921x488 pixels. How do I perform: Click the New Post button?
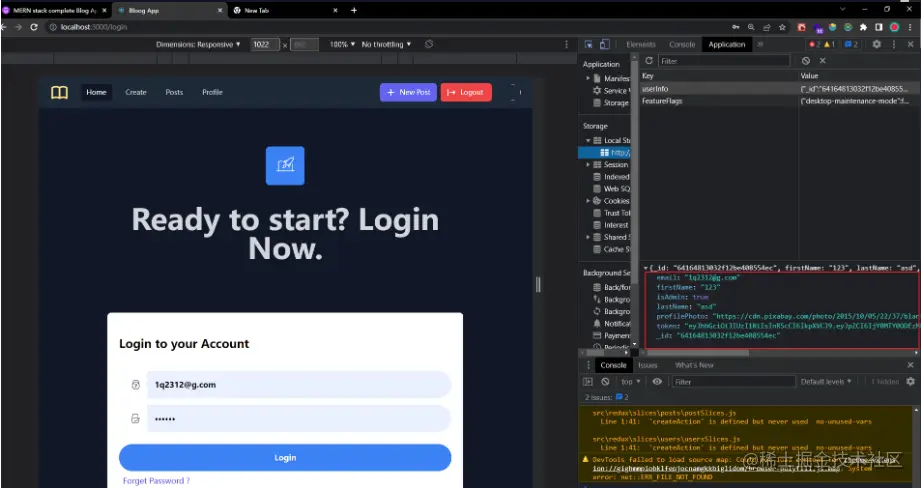point(408,92)
